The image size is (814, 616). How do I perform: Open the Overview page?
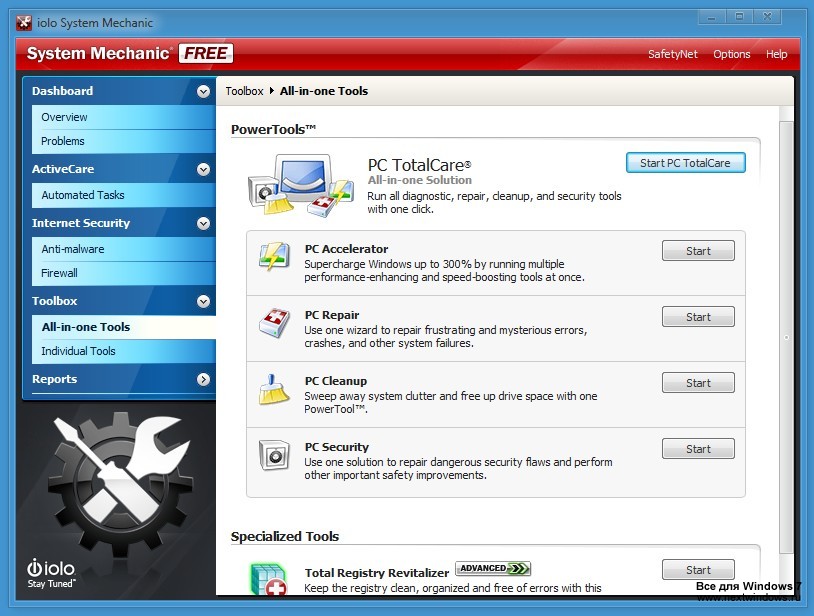124,117
